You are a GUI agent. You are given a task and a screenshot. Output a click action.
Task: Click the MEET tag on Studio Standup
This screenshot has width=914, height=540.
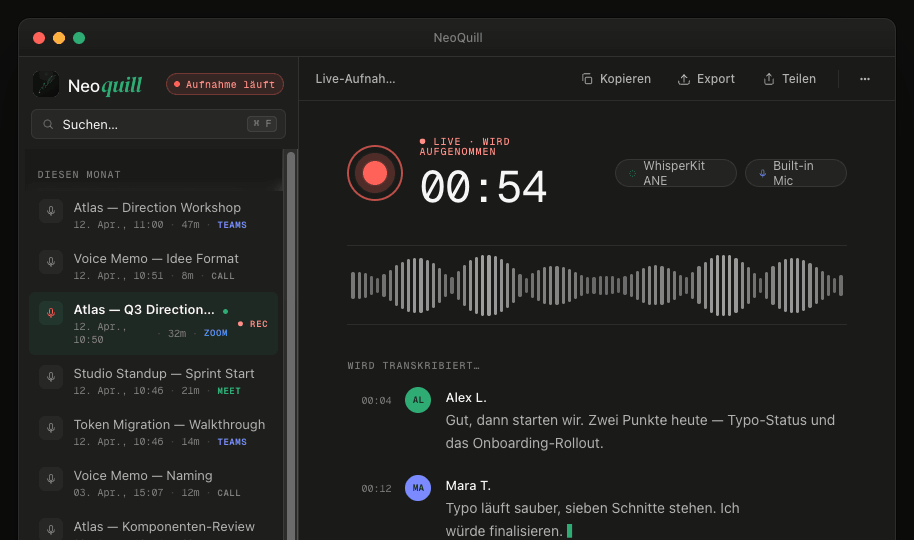[229, 391]
